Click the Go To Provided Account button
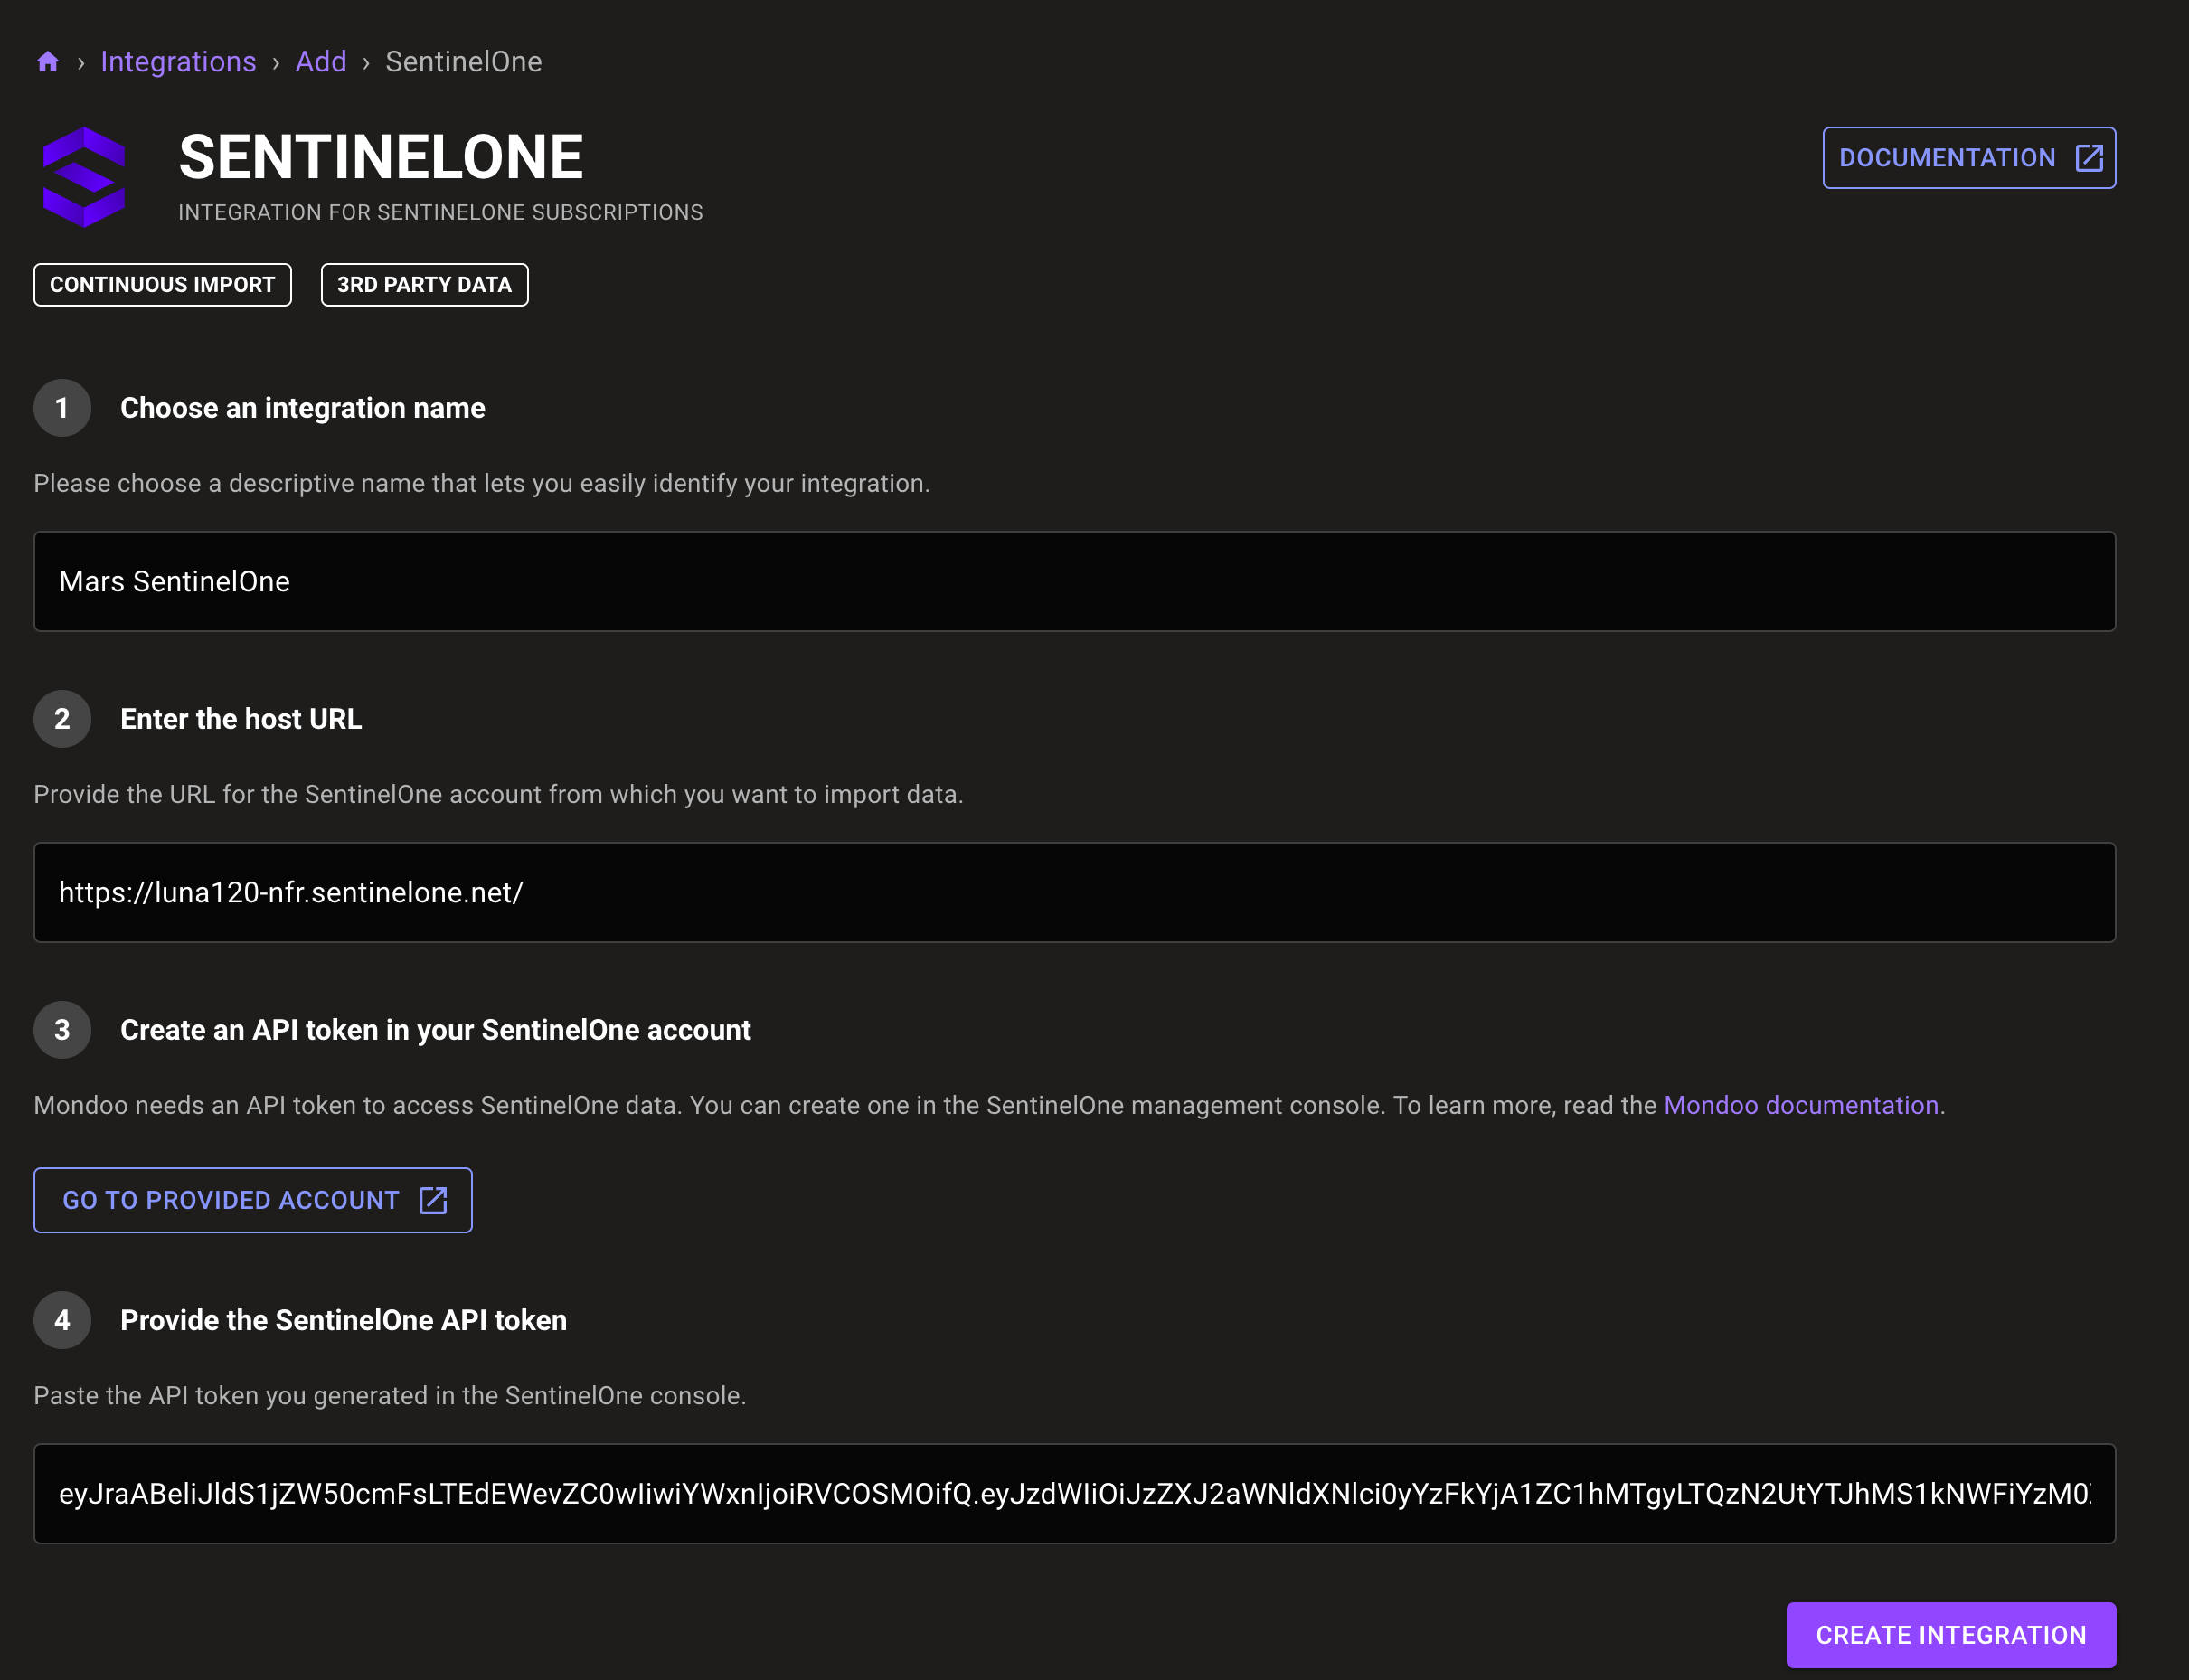 [x=252, y=1200]
